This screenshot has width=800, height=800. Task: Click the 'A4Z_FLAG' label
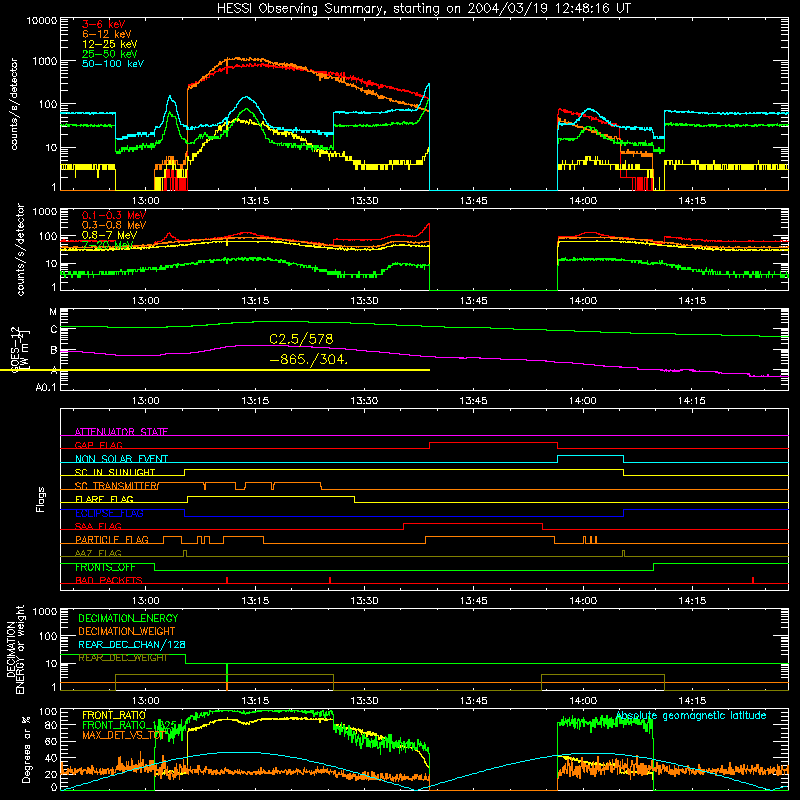point(98,553)
